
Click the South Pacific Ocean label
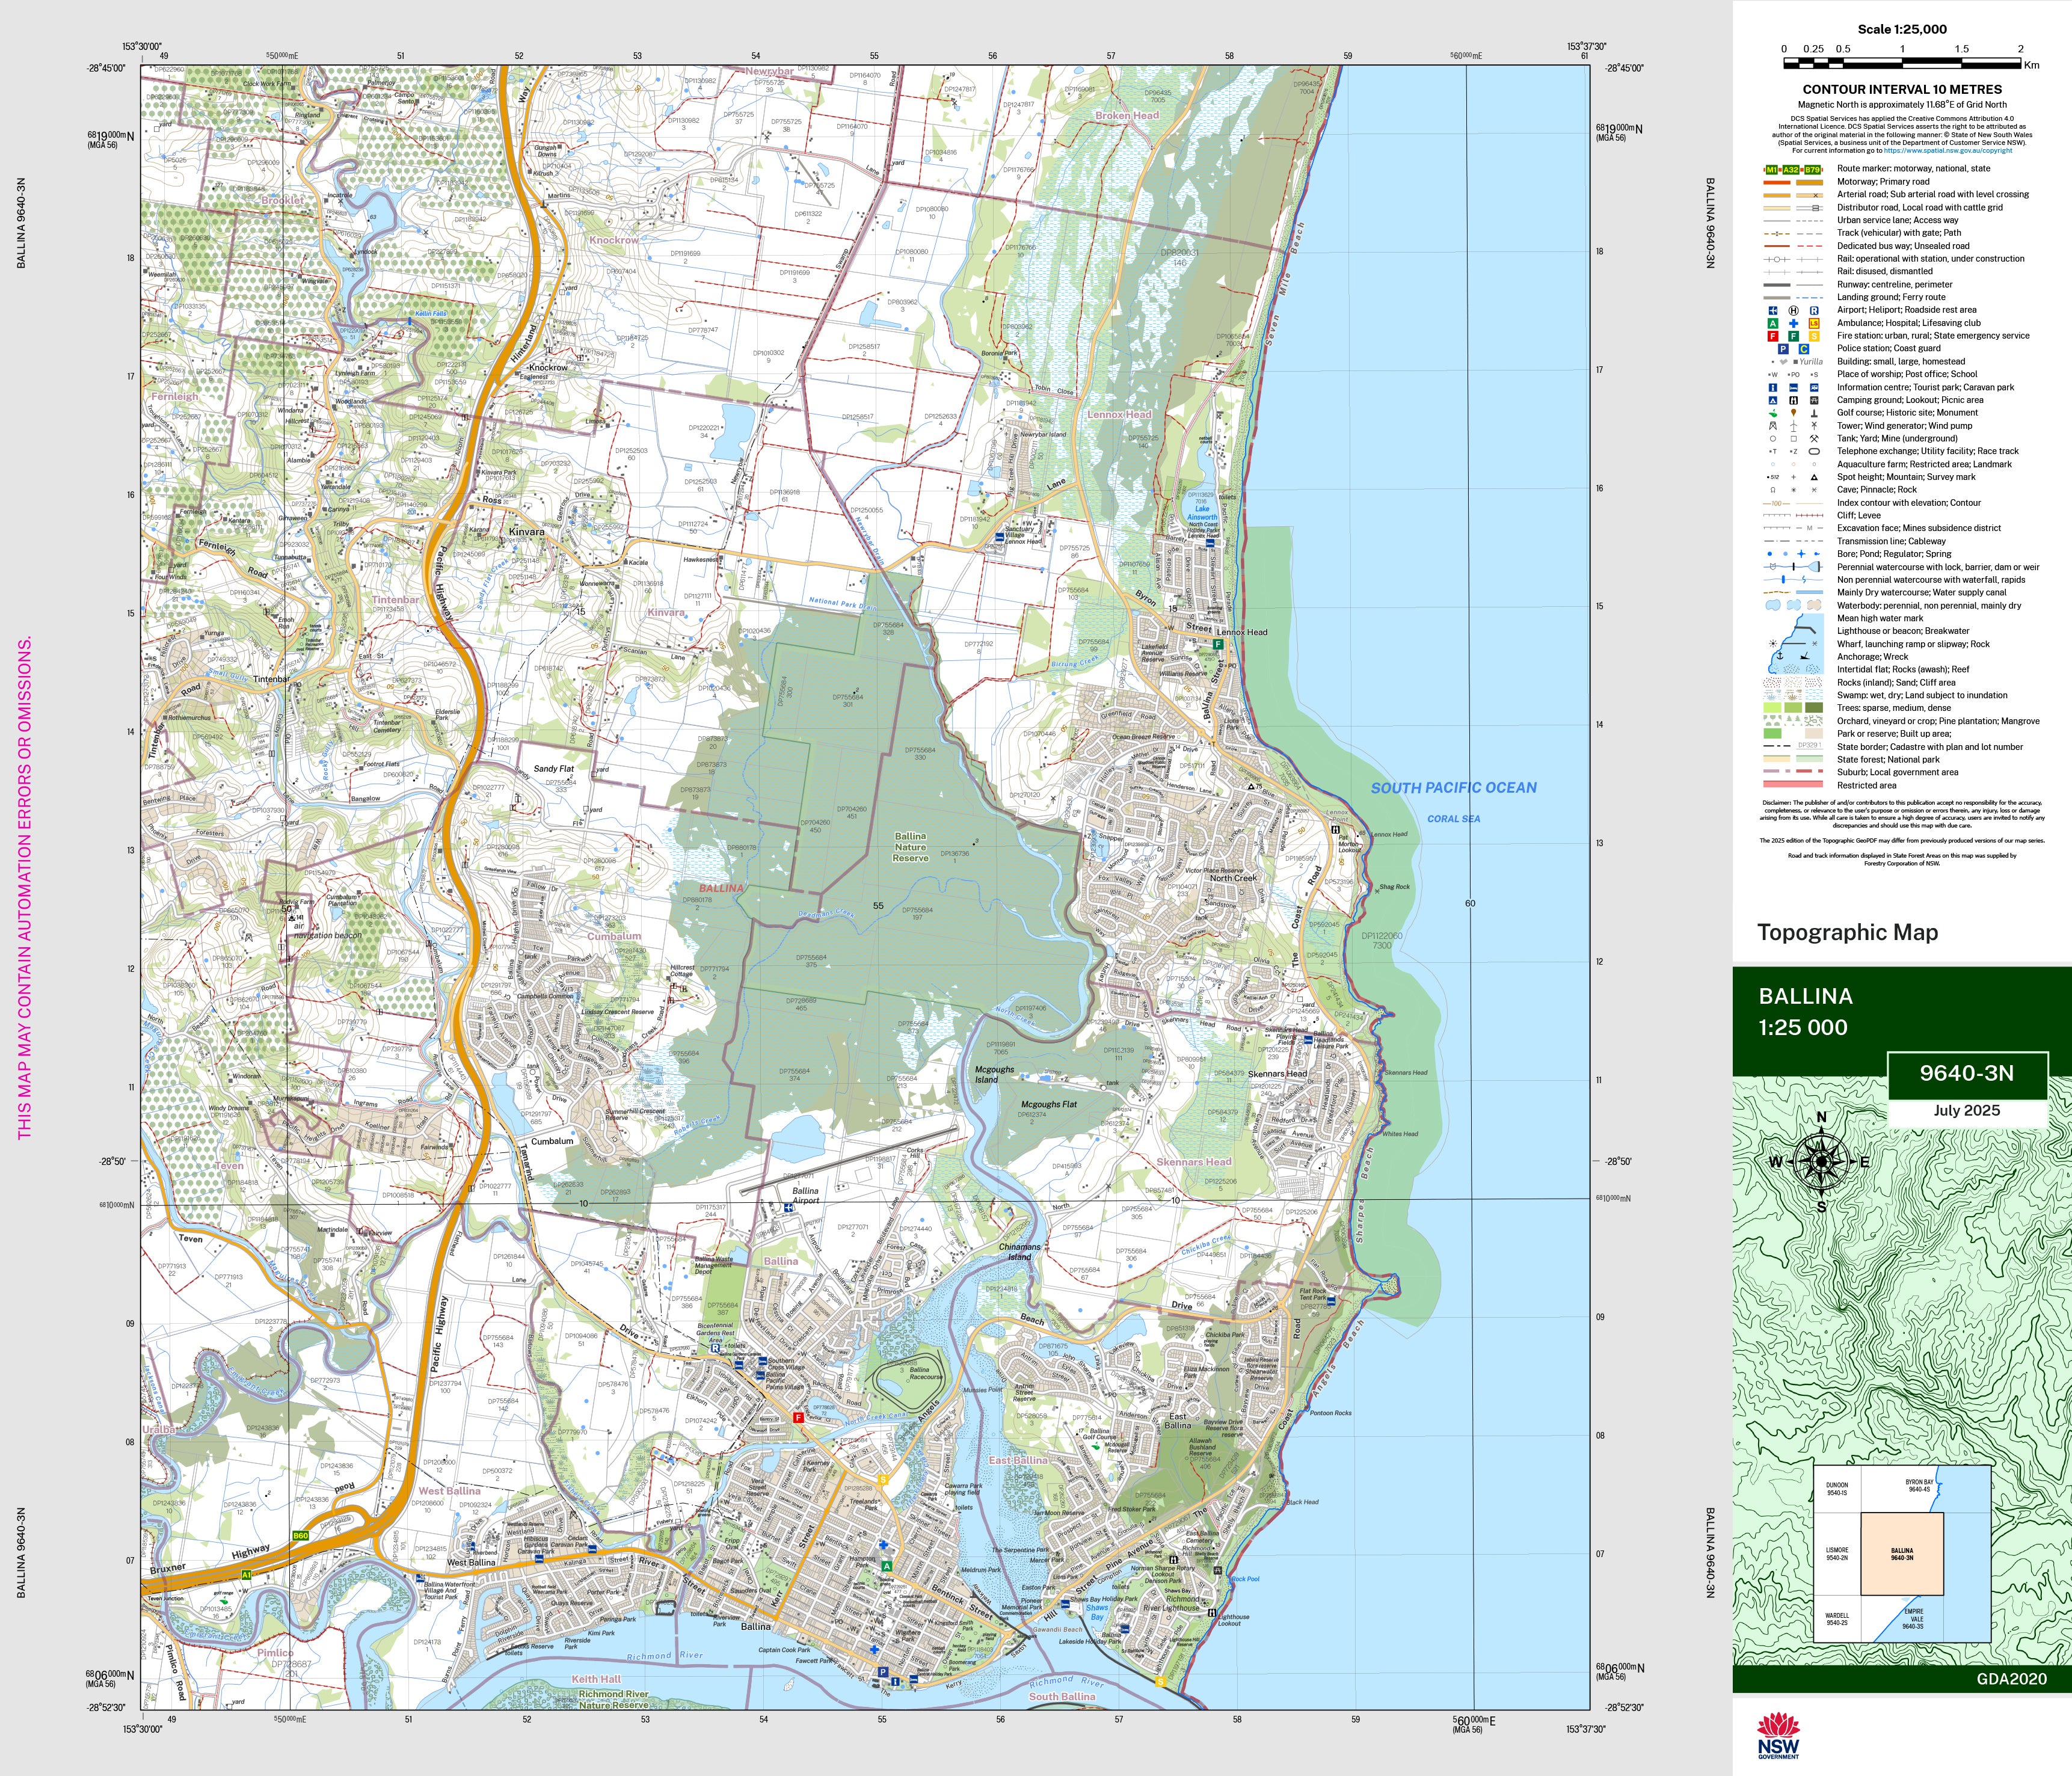(1453, 788)
